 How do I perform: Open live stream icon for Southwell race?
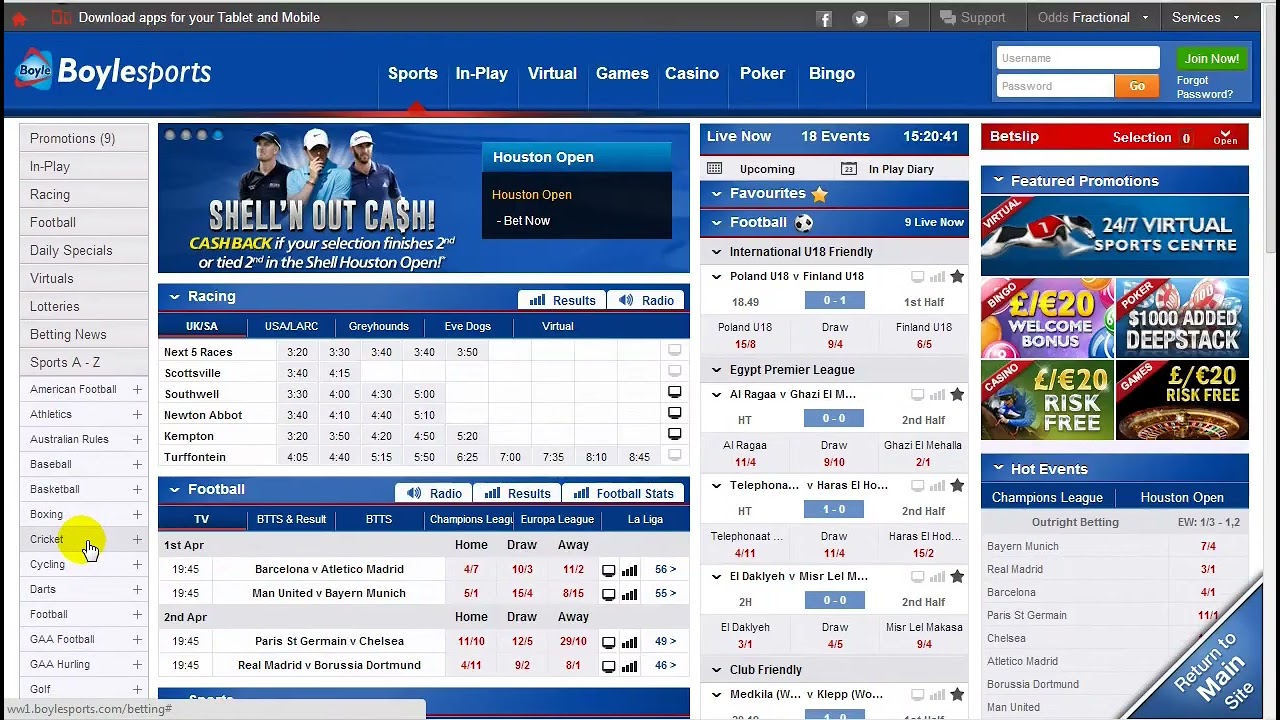coord(675,393)
